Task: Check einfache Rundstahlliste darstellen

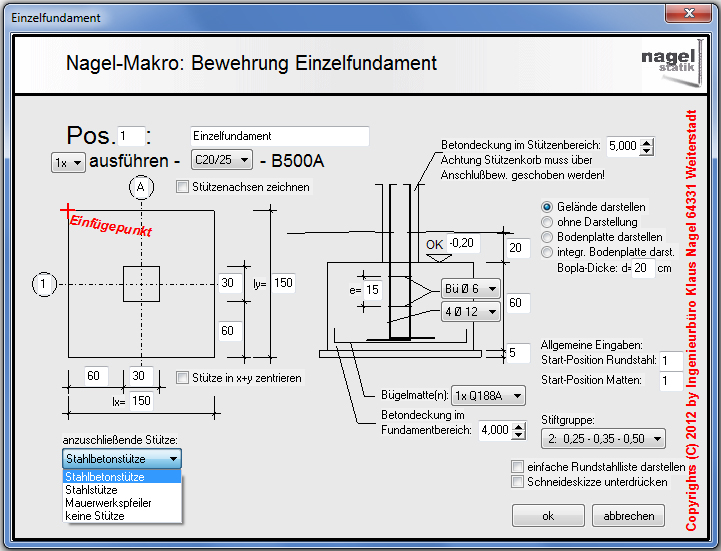Action: tap(517, 467)
